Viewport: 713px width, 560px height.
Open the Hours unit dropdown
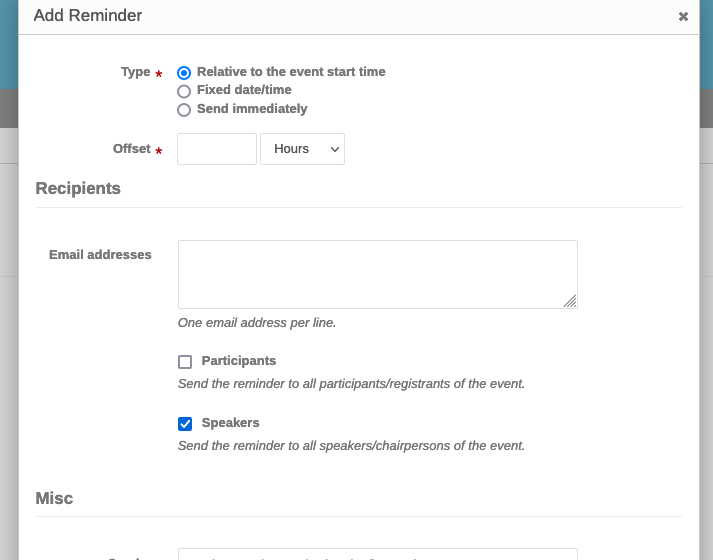(302, 149)
